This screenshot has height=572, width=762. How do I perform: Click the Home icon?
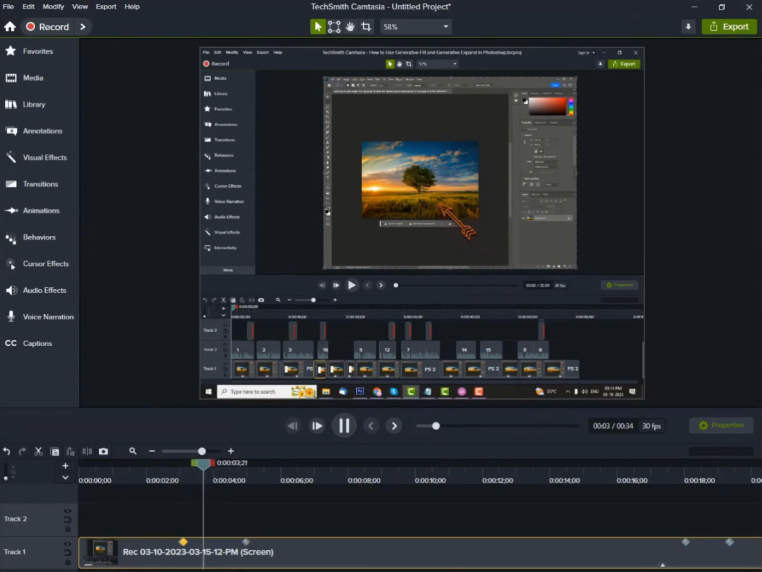point(10,27)
